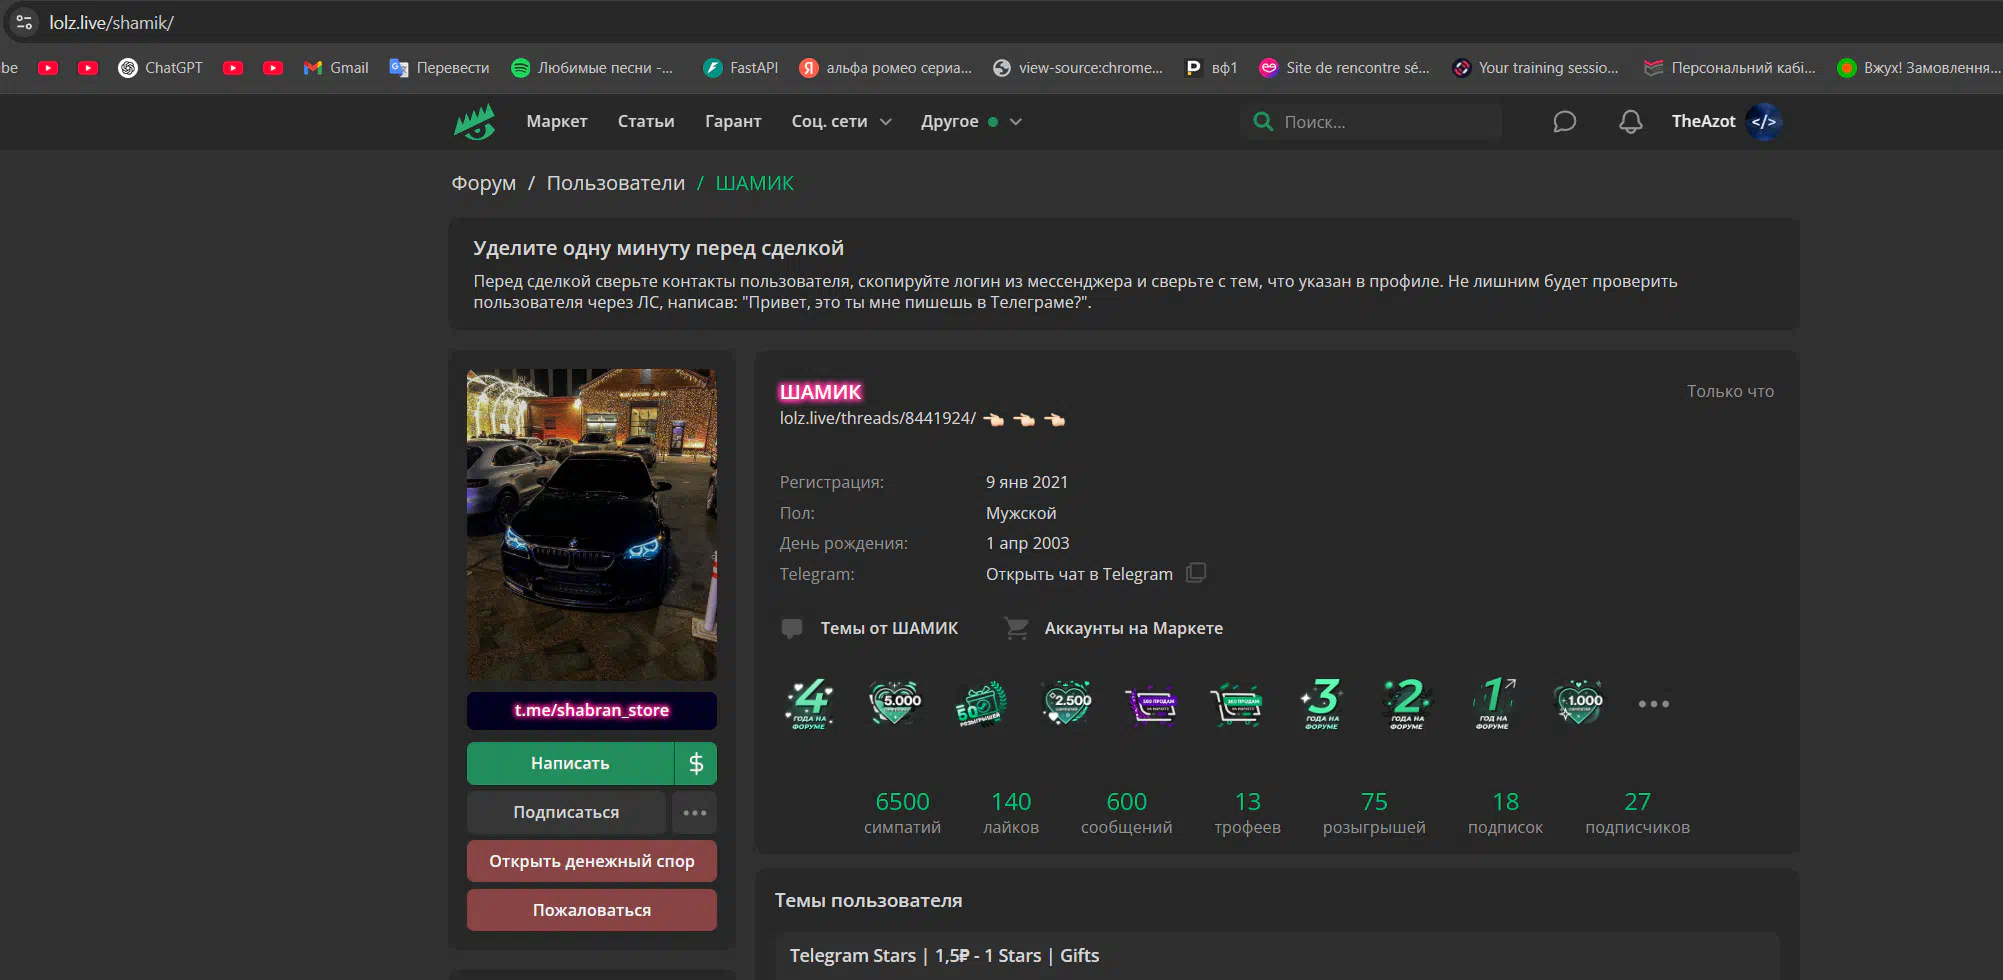
Task: Click the 18 подписок counter
Action: 1505,813
